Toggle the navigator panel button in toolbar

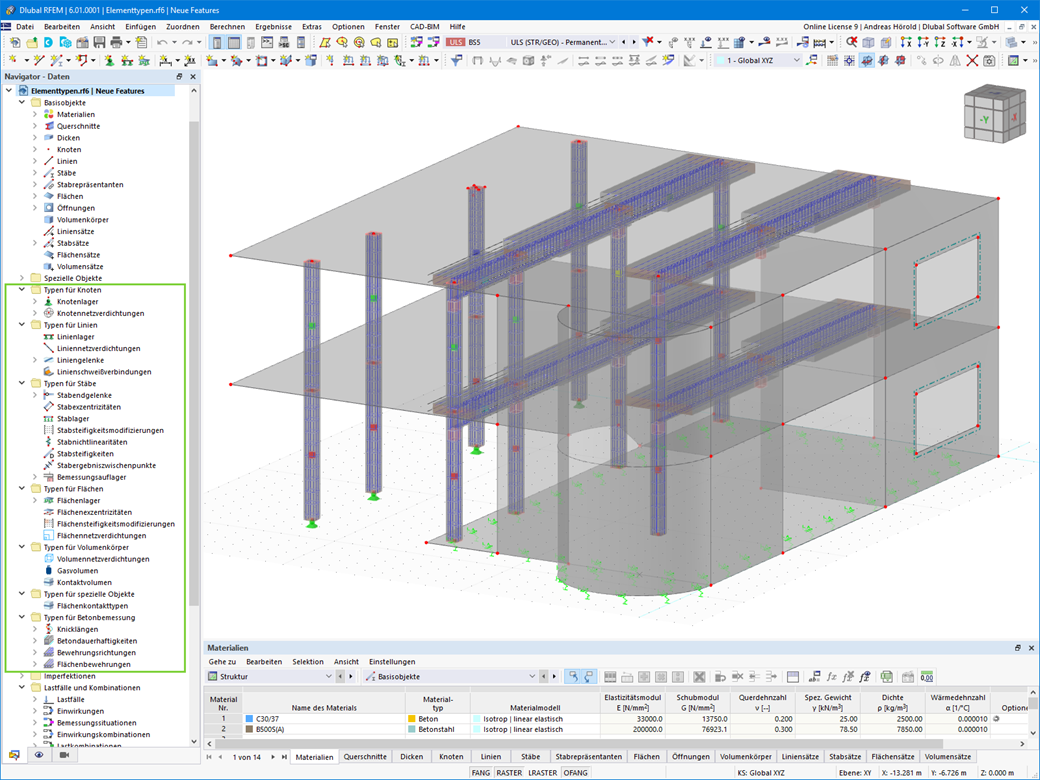click(217, 42)
